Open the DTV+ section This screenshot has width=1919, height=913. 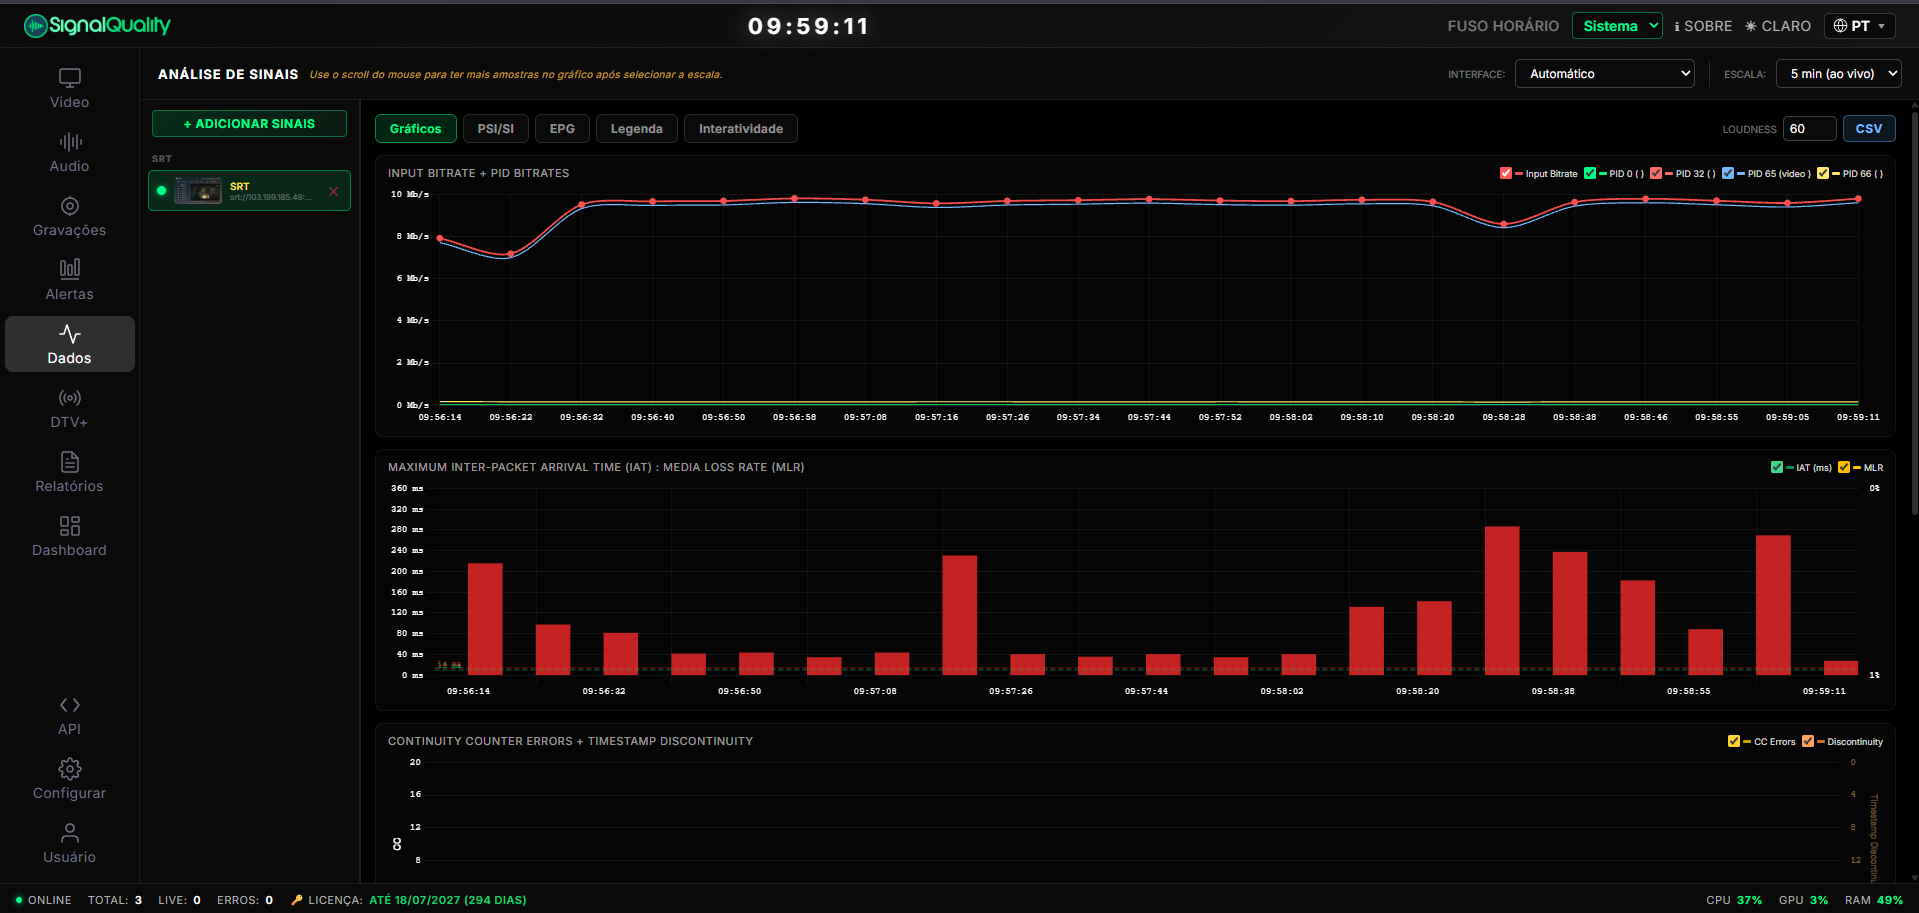pyautogui.click(x=69, y=408)
